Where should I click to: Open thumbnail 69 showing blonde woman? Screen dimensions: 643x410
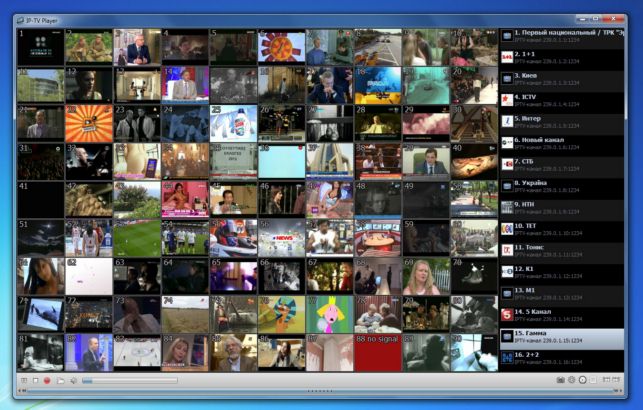click(x=426, y=276)
